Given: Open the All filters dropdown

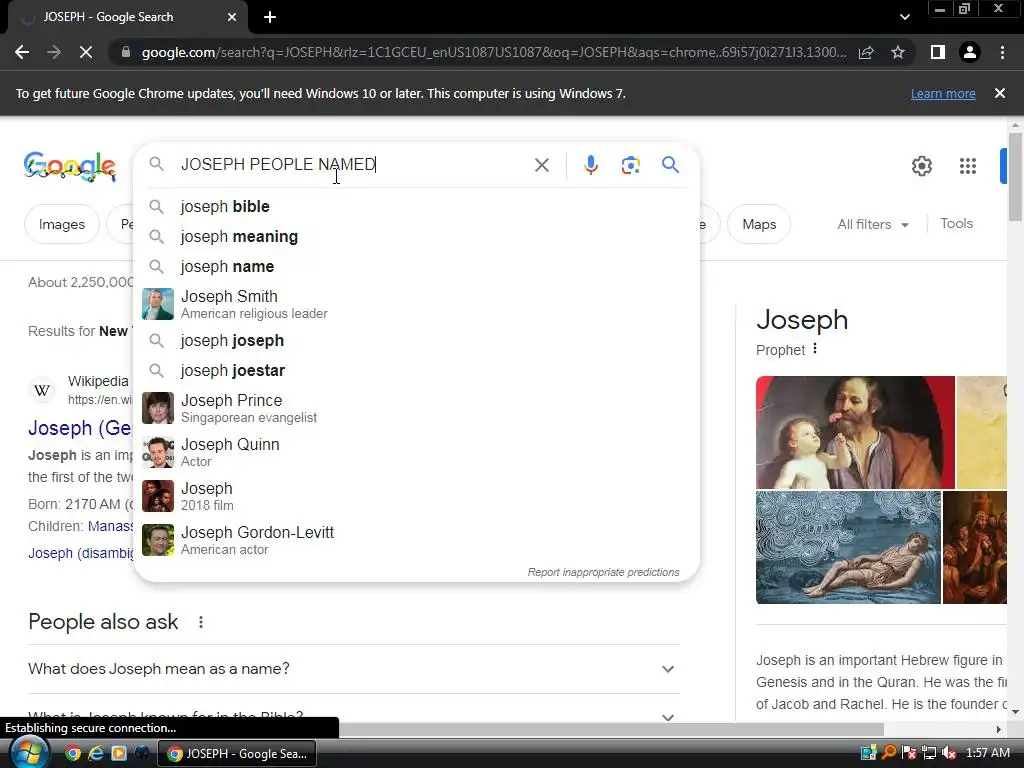Looking at the screenshot, I should 872,224.
